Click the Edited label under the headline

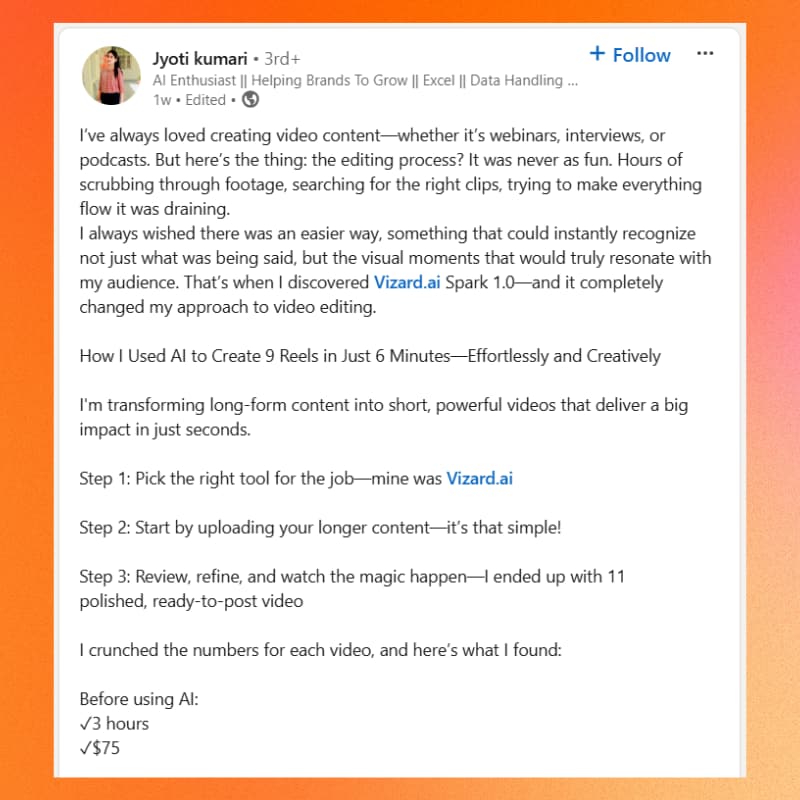(x=205, y=99)
